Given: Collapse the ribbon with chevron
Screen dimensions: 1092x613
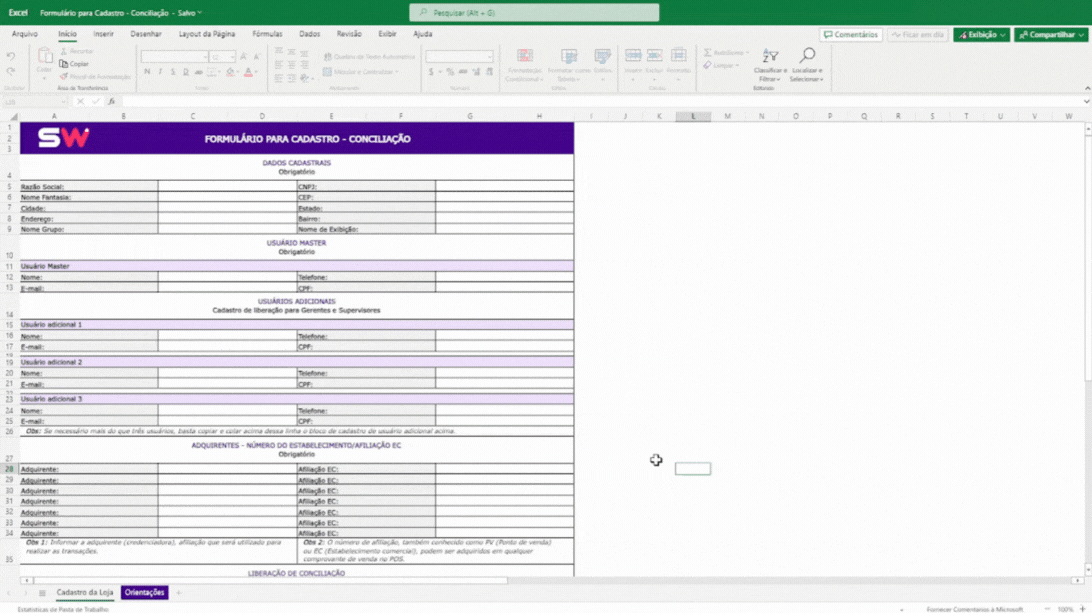Looking at the screenshot, I should tap(1087, 88).
